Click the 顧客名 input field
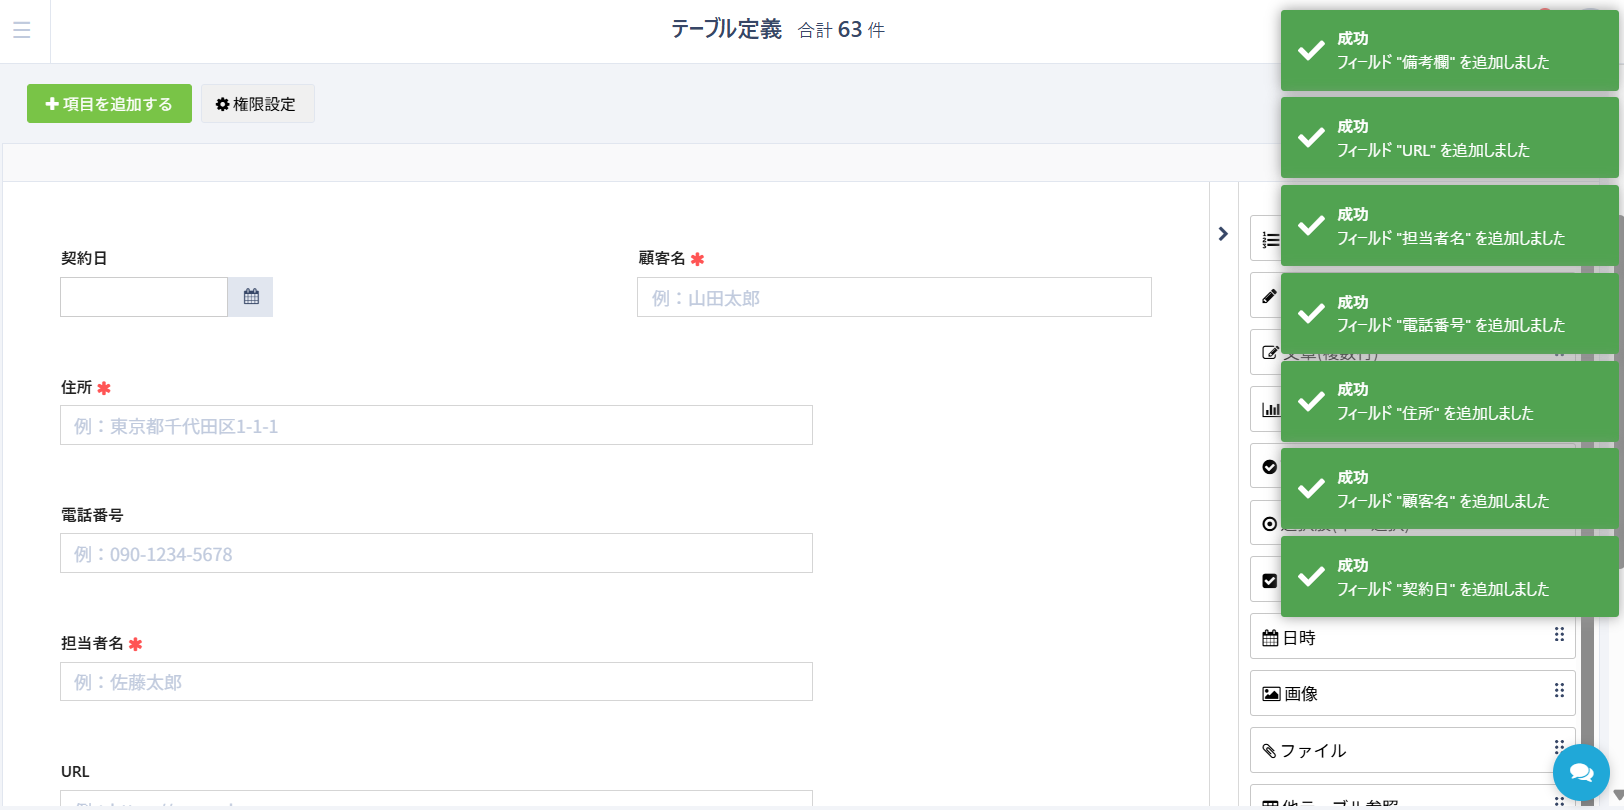 [x=893, y=298]
